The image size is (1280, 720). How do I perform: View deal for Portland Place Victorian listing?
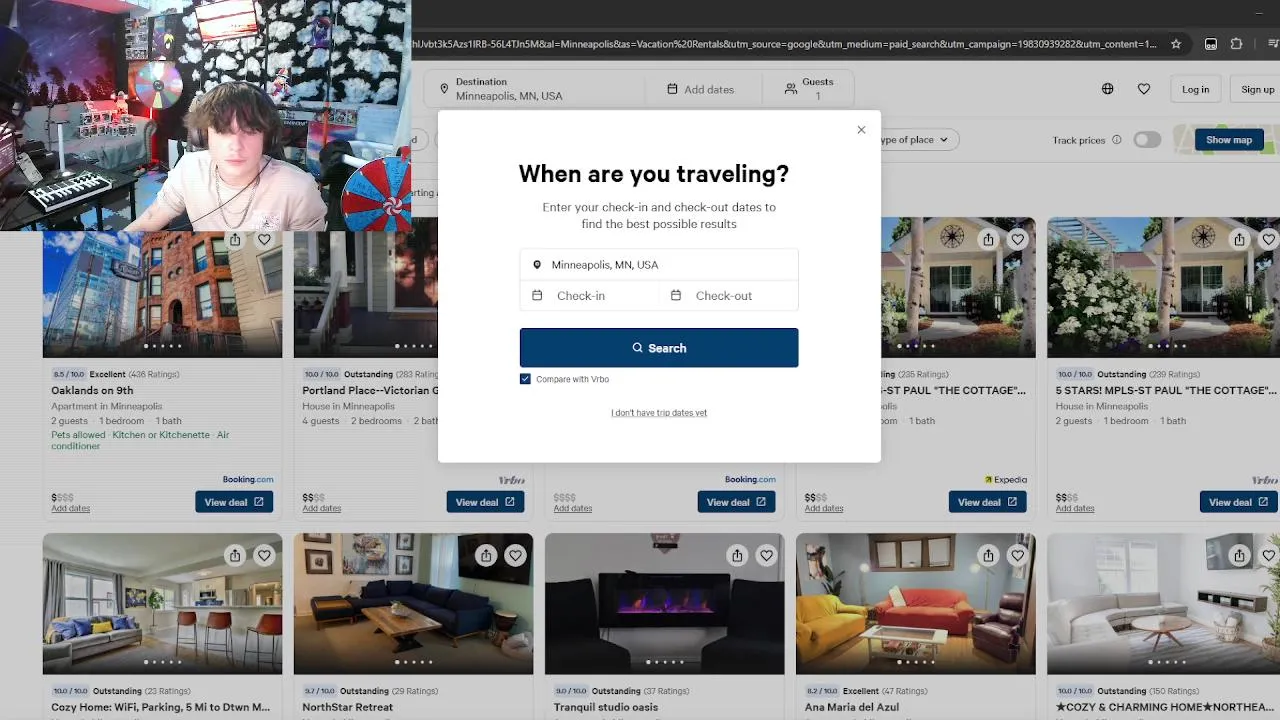click(x=485, y=502)
